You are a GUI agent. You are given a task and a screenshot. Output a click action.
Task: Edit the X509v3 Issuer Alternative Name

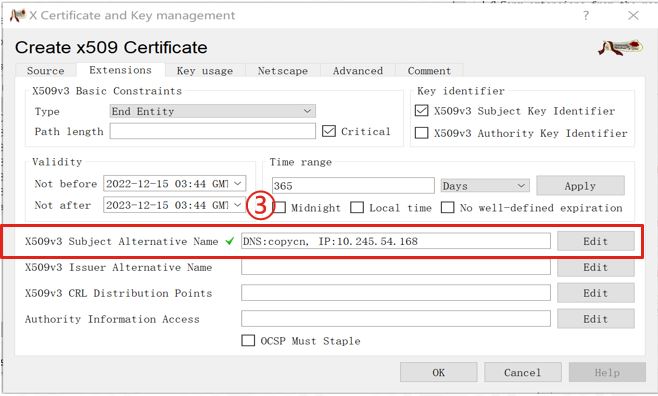tap(595, 267)
